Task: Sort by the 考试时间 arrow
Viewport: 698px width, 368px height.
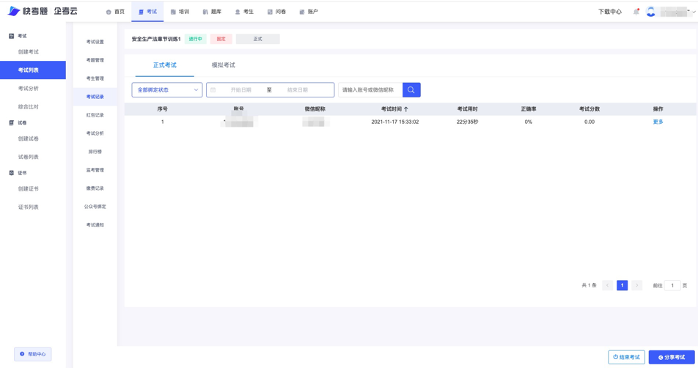Action: [406, 109]
